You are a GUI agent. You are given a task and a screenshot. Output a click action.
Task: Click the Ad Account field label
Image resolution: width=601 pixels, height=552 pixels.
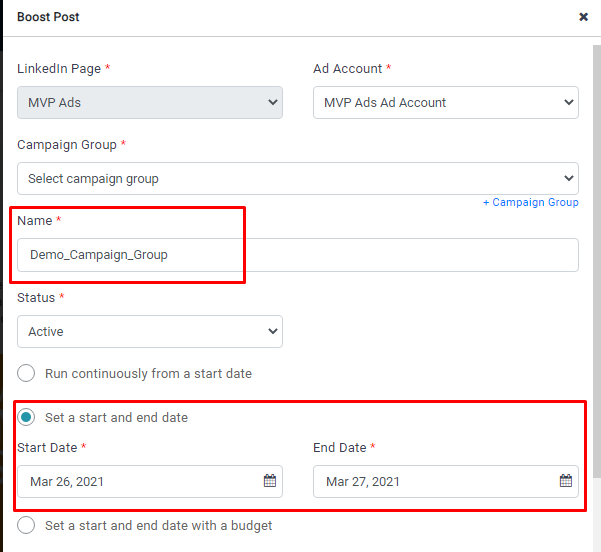coord(347,68)
